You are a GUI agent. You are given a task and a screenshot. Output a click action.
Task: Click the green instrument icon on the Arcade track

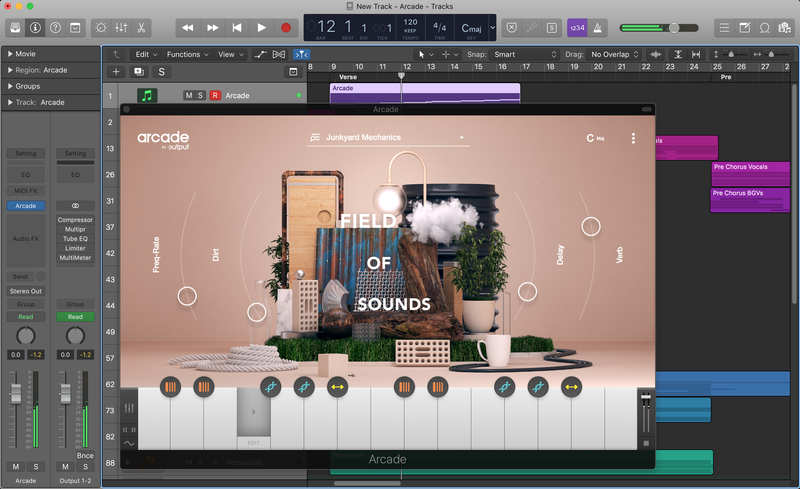click(x=147, y=96)
